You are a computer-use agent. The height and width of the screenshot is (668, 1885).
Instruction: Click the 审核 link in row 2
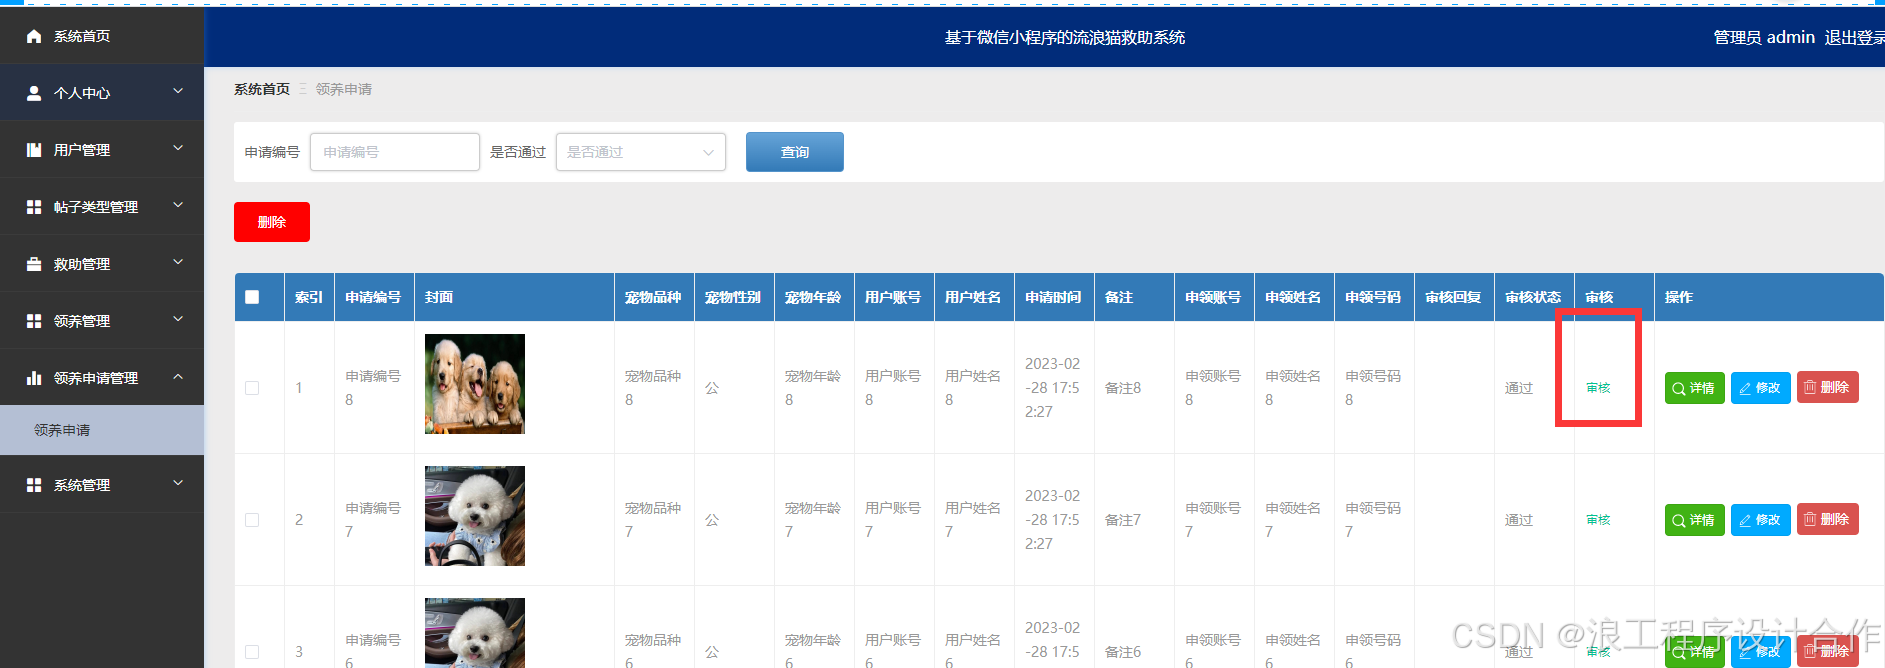pyautogui.click(x=1598, y=520)
